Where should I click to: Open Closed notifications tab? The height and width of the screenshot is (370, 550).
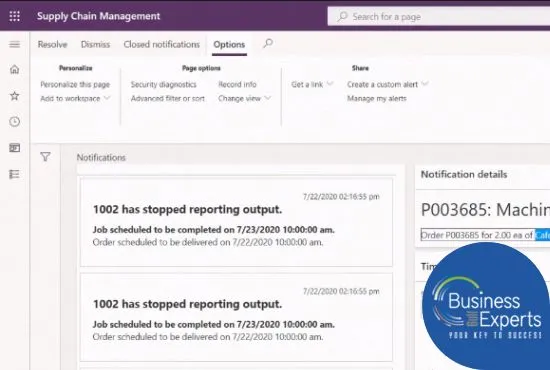click(161, 45)
